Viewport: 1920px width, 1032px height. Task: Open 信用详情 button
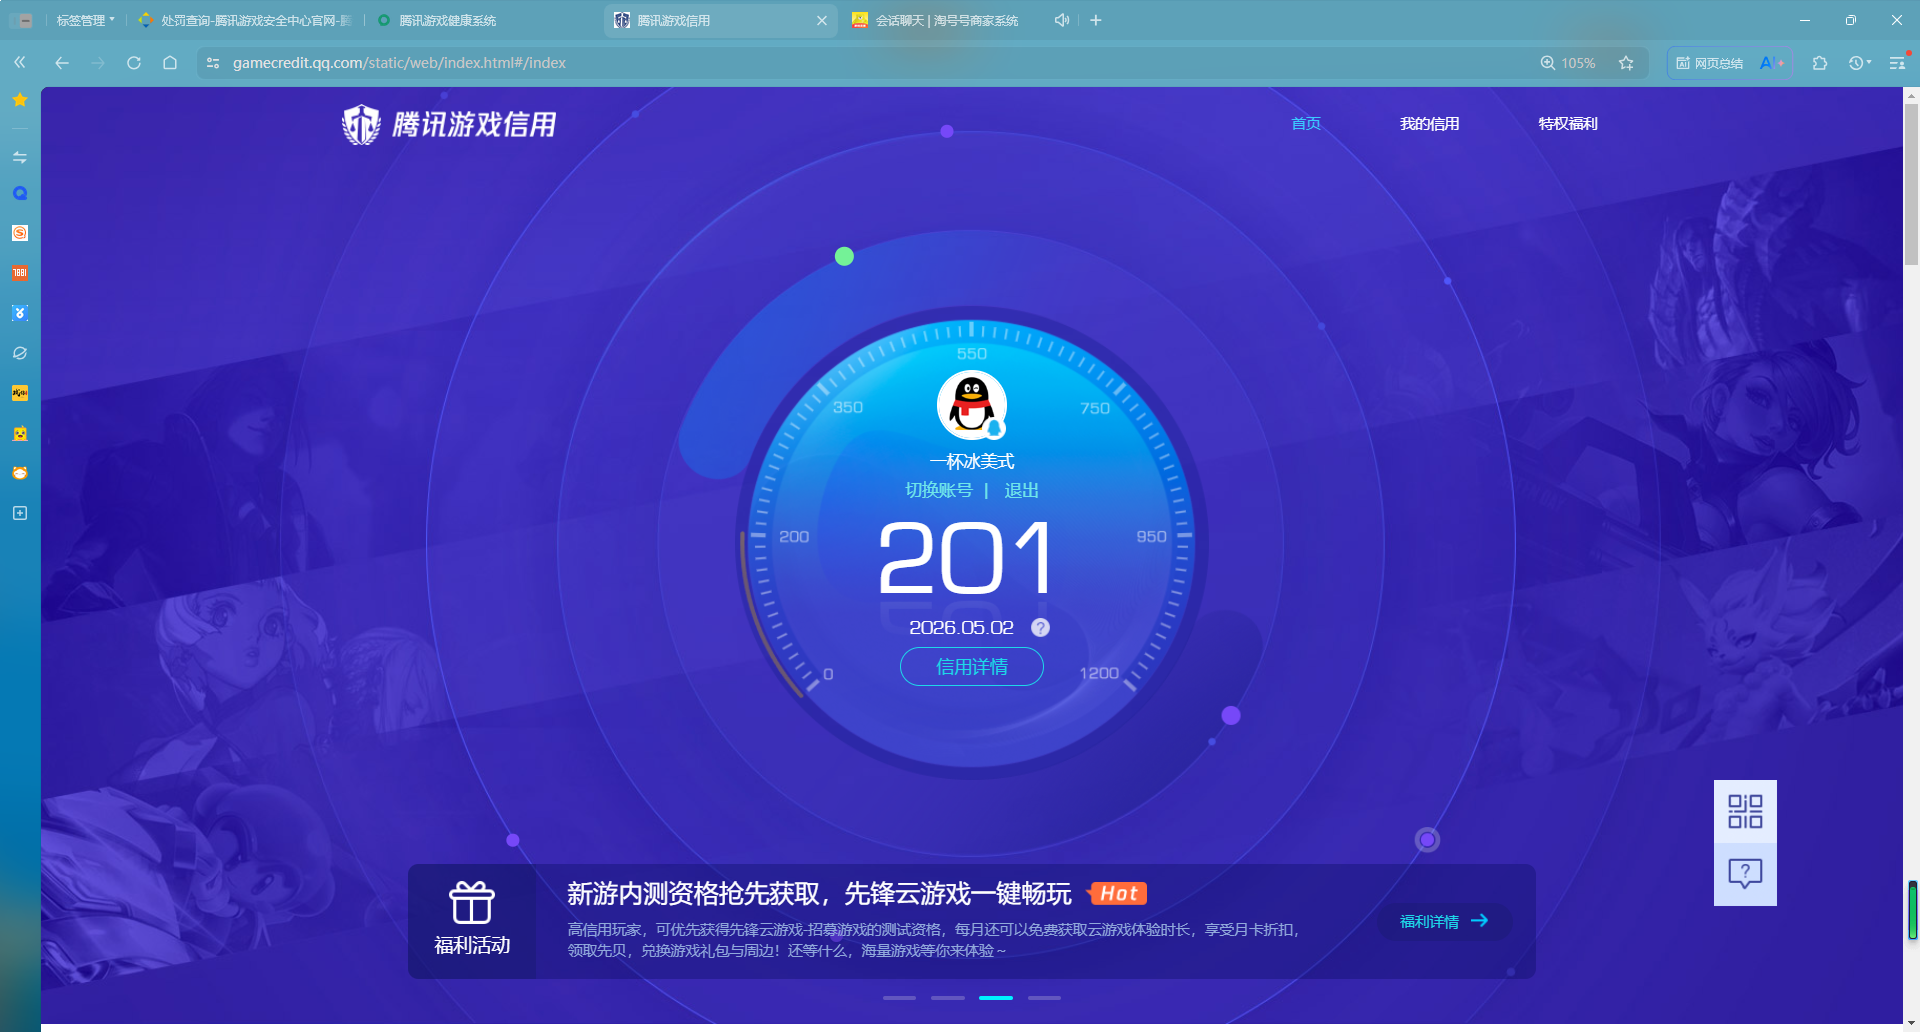(971, 667)
